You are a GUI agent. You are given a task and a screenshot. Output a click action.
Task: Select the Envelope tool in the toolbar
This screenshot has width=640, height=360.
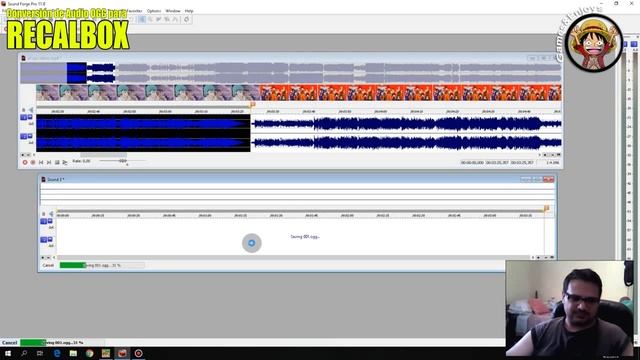coord(175,19)
